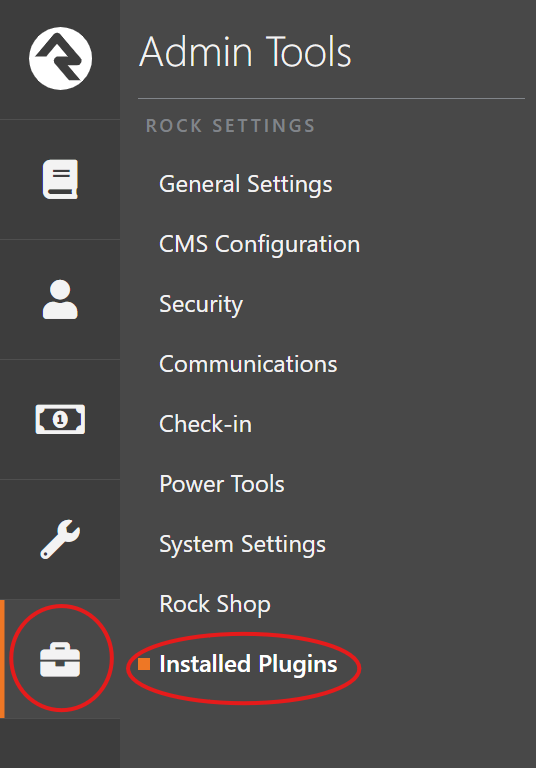Screen dimensions: 536x768
Task: Select the Tools wrench icon
Action: tap(60, 539)
